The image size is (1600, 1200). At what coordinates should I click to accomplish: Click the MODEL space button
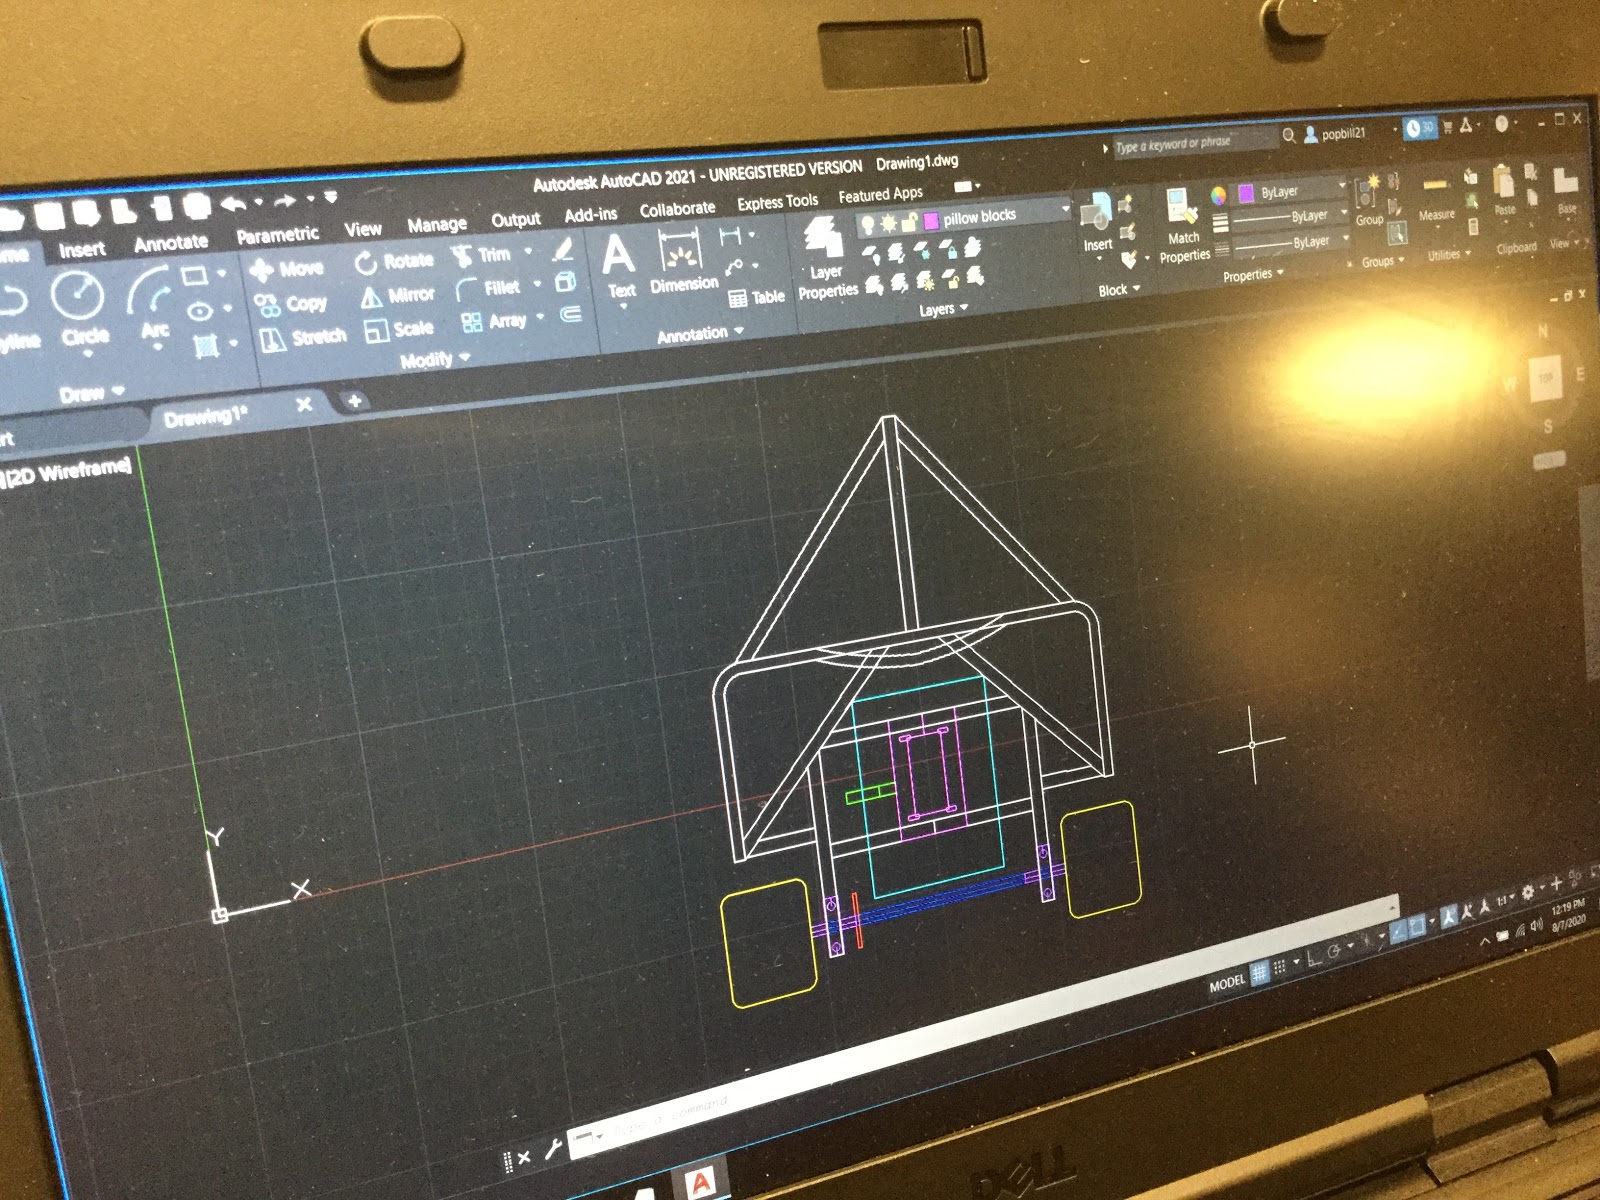click(1226, 983)
